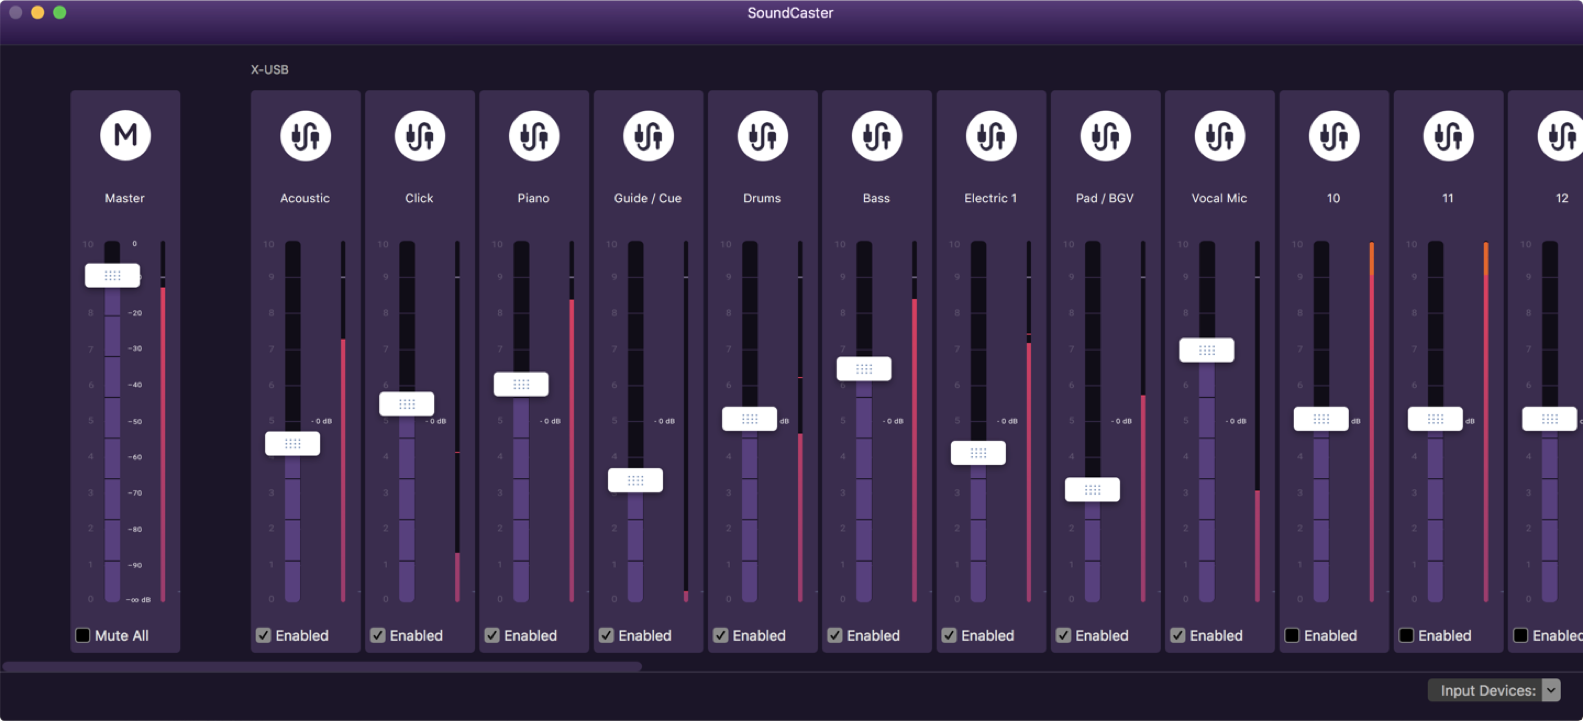
Task: Uncheck Enabled on the Bass channel
Action: pos(834,635)
